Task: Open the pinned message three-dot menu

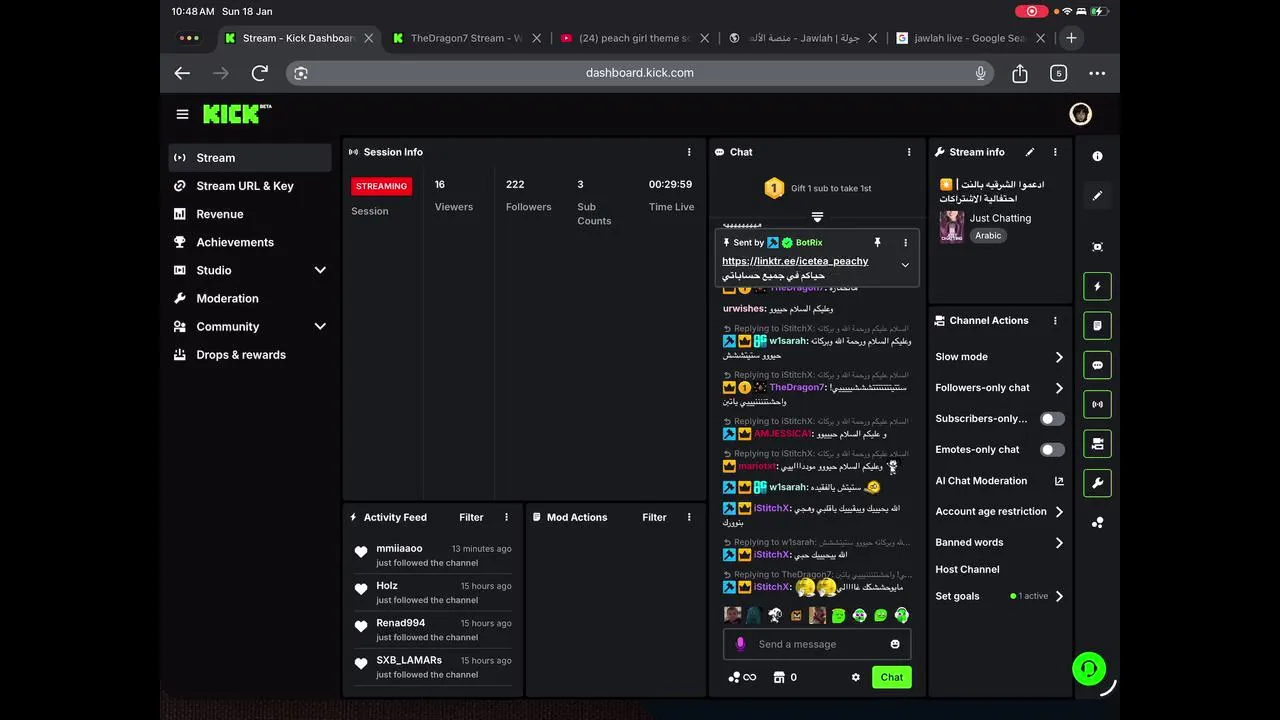Action: click(906, 242)
